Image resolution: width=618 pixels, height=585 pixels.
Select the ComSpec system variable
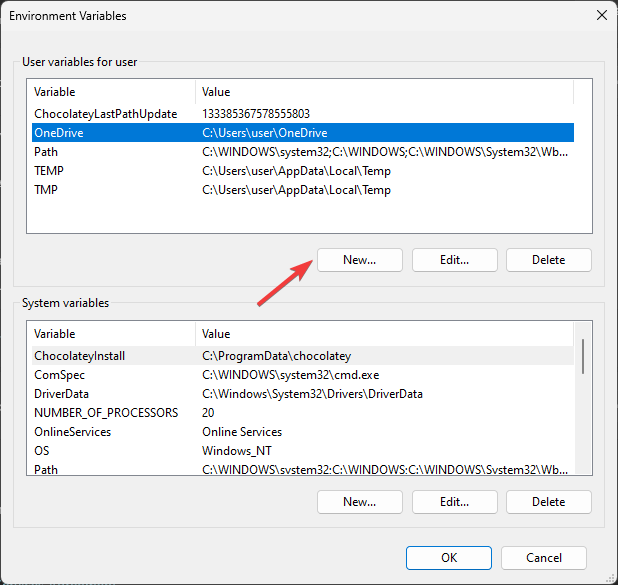click(x=58, y=375)
